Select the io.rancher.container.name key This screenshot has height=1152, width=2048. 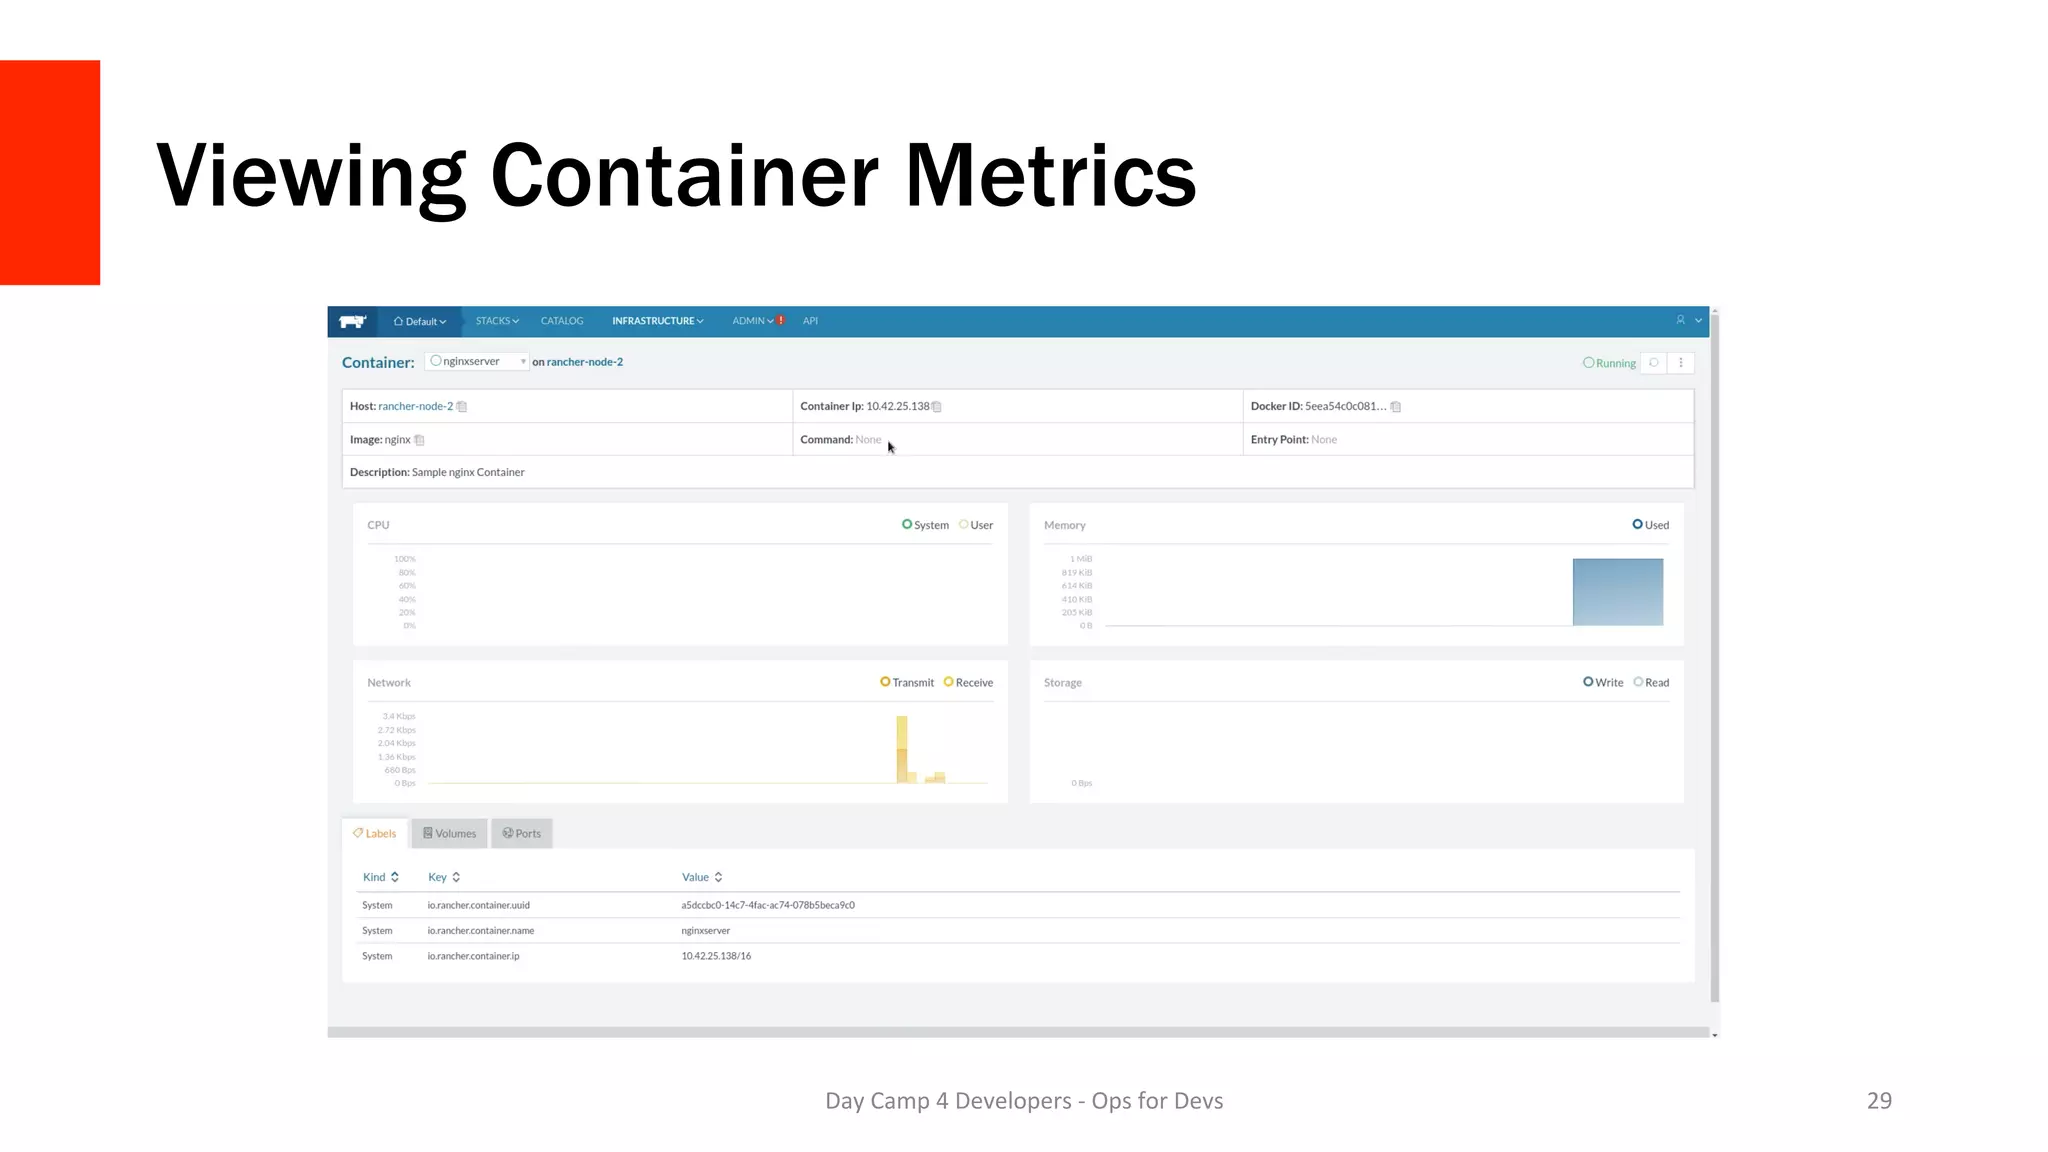point(481,931)
